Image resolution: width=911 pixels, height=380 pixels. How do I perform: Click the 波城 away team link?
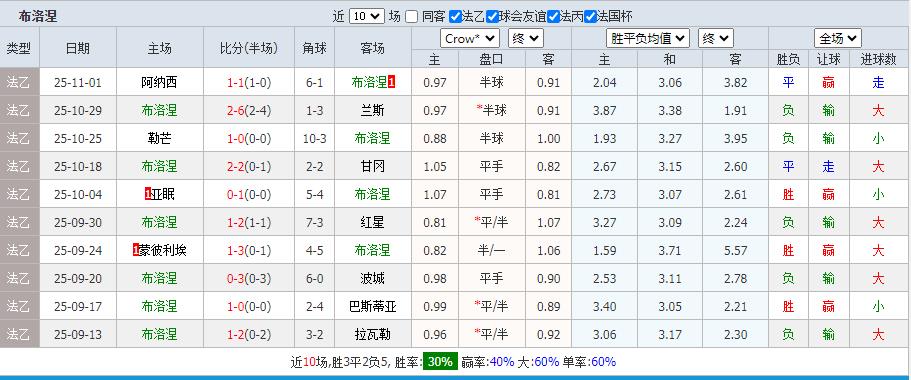pos(372,278)
